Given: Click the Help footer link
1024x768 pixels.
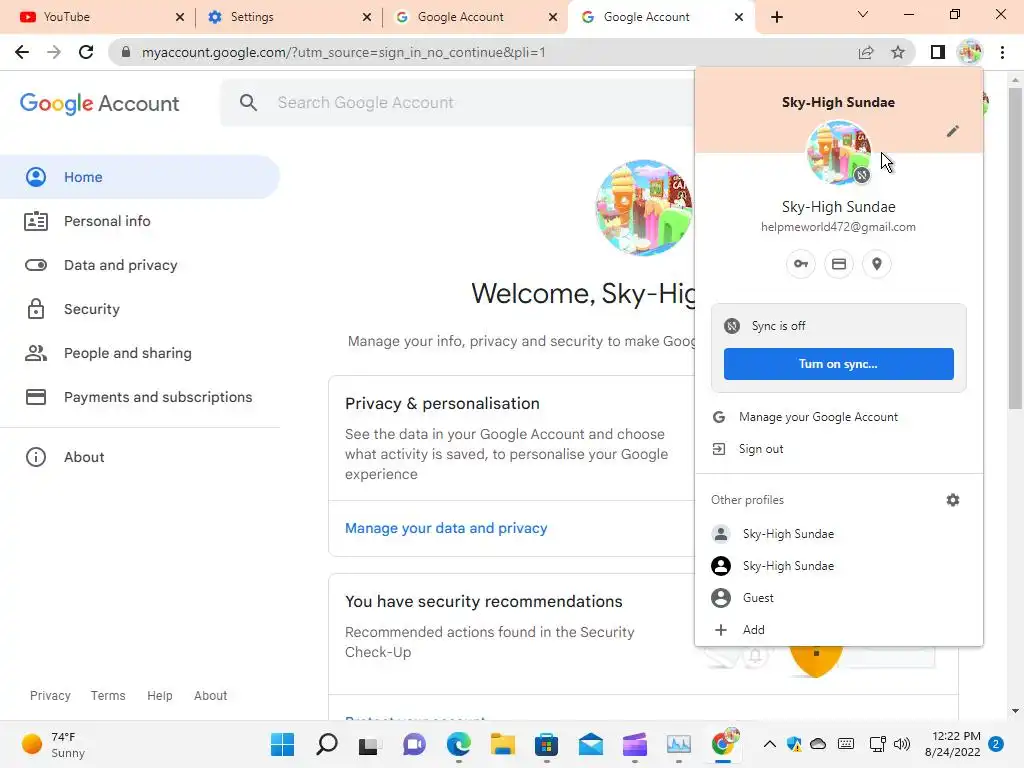Looking at the screenshot, I should coord(159,696).
